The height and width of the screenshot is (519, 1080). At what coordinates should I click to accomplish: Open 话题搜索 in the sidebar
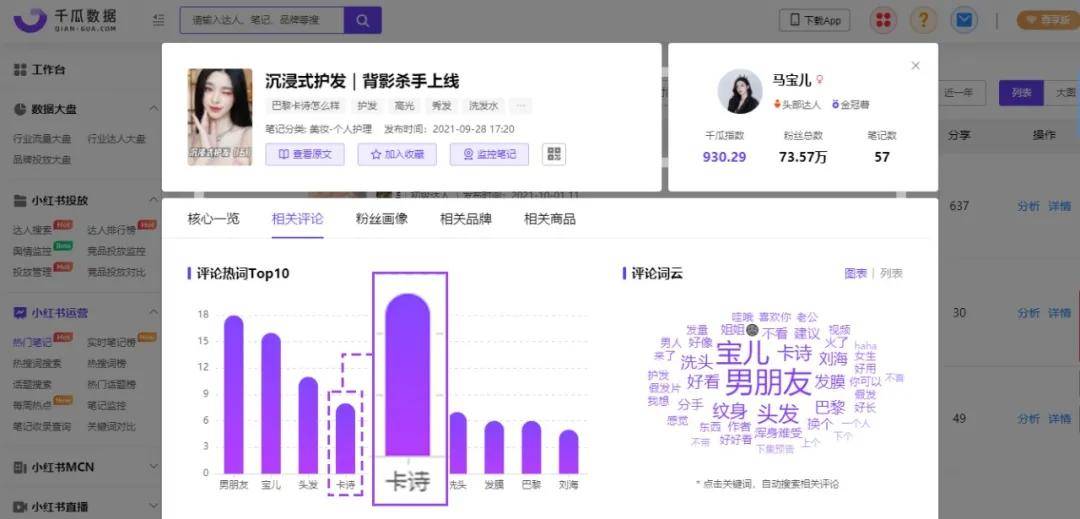coord(32,384)
